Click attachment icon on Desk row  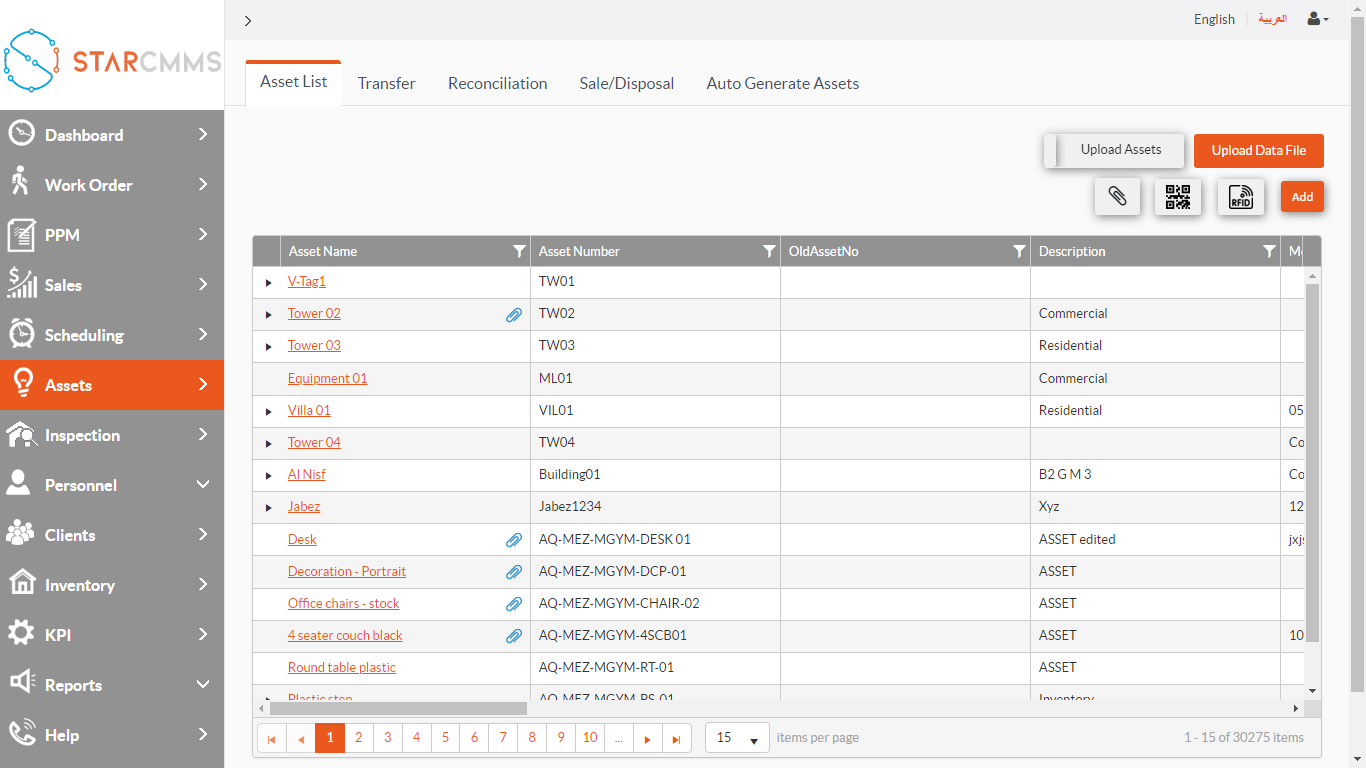(x=513, y=540)
